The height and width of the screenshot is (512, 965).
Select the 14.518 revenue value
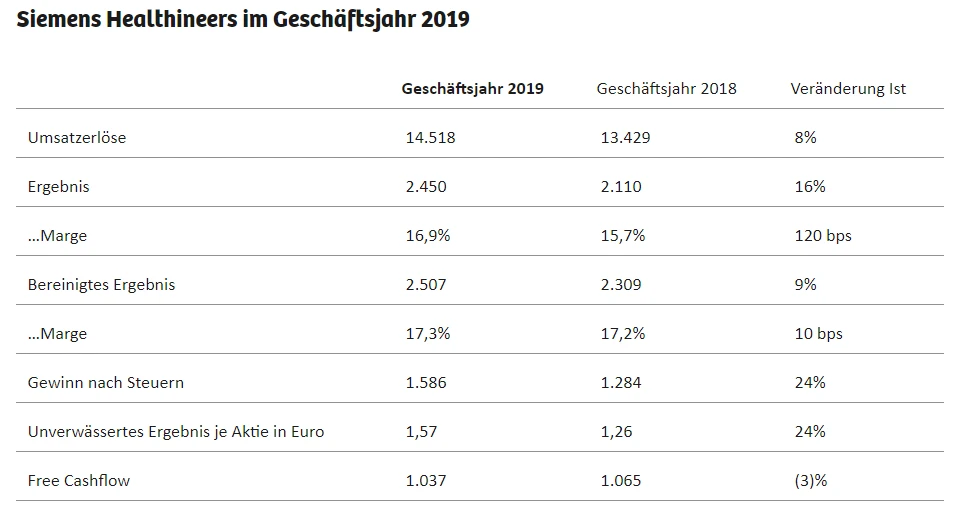[430, 137]
